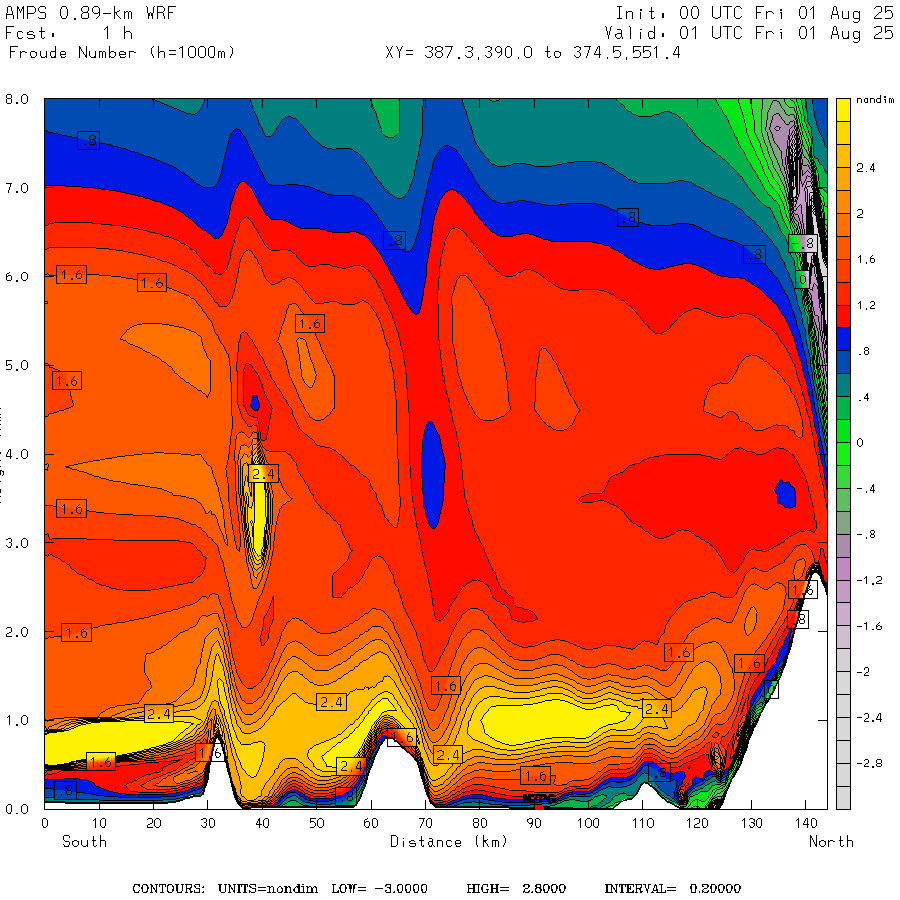Pick the yellow swatch at colorbar top
The image size is (900, 900).
[x=843, y=110]
